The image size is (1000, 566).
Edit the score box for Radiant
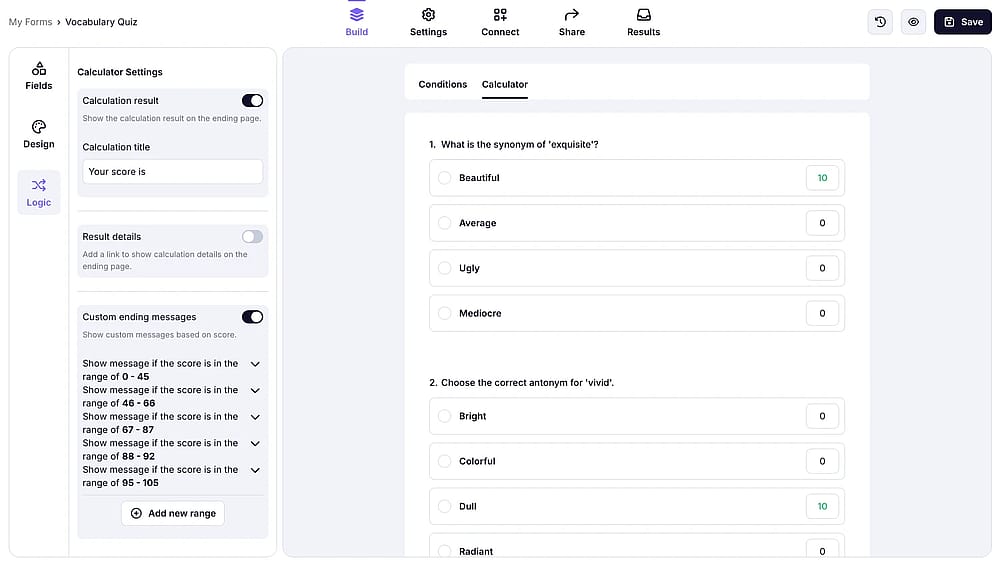(822, 549)
